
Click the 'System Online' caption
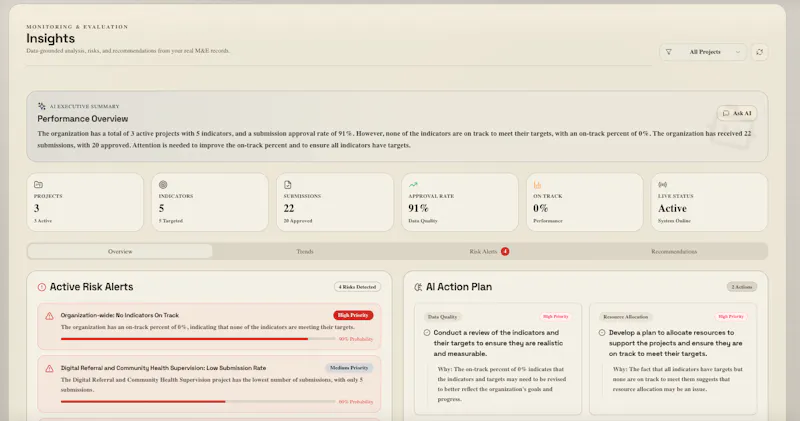coord(674,221)
